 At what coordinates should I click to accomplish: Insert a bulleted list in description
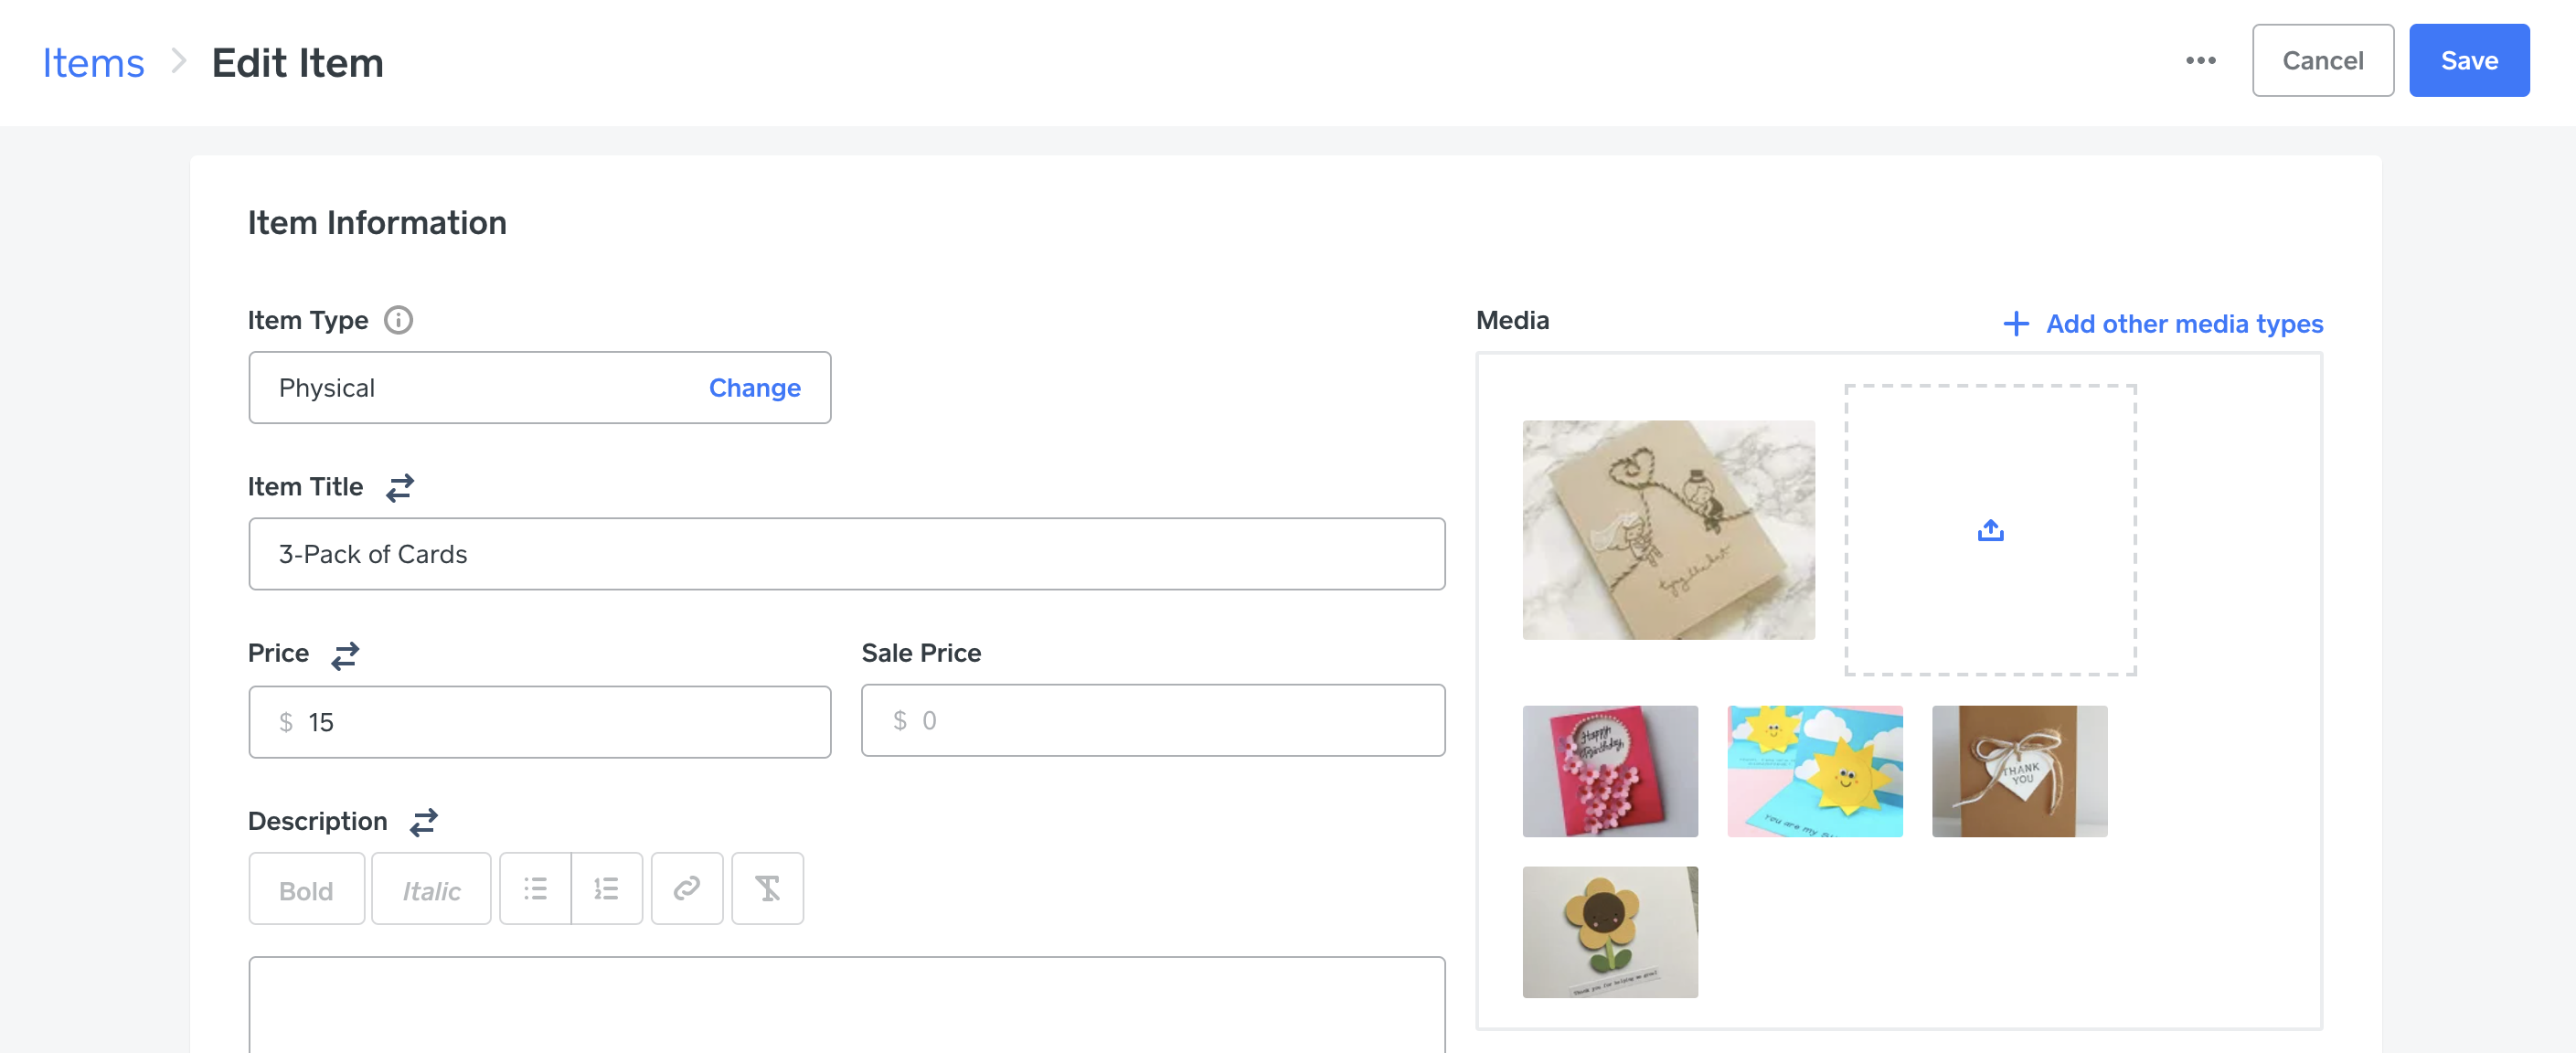(x=536, y=888)
